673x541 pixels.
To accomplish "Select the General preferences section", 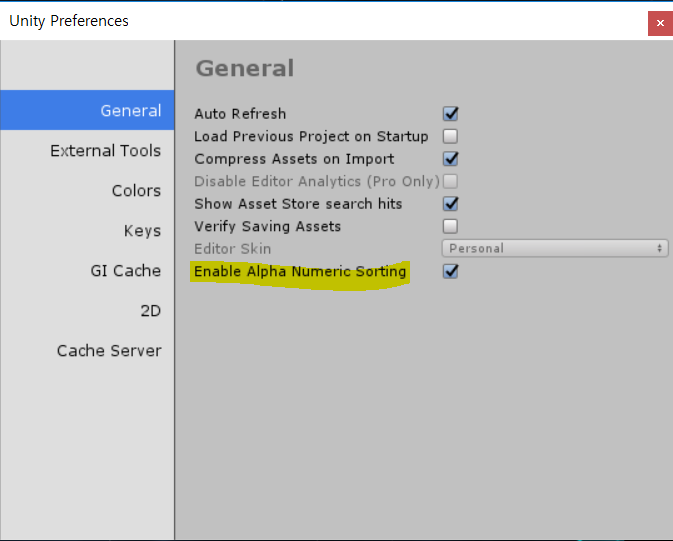I will tap(87, 110).
